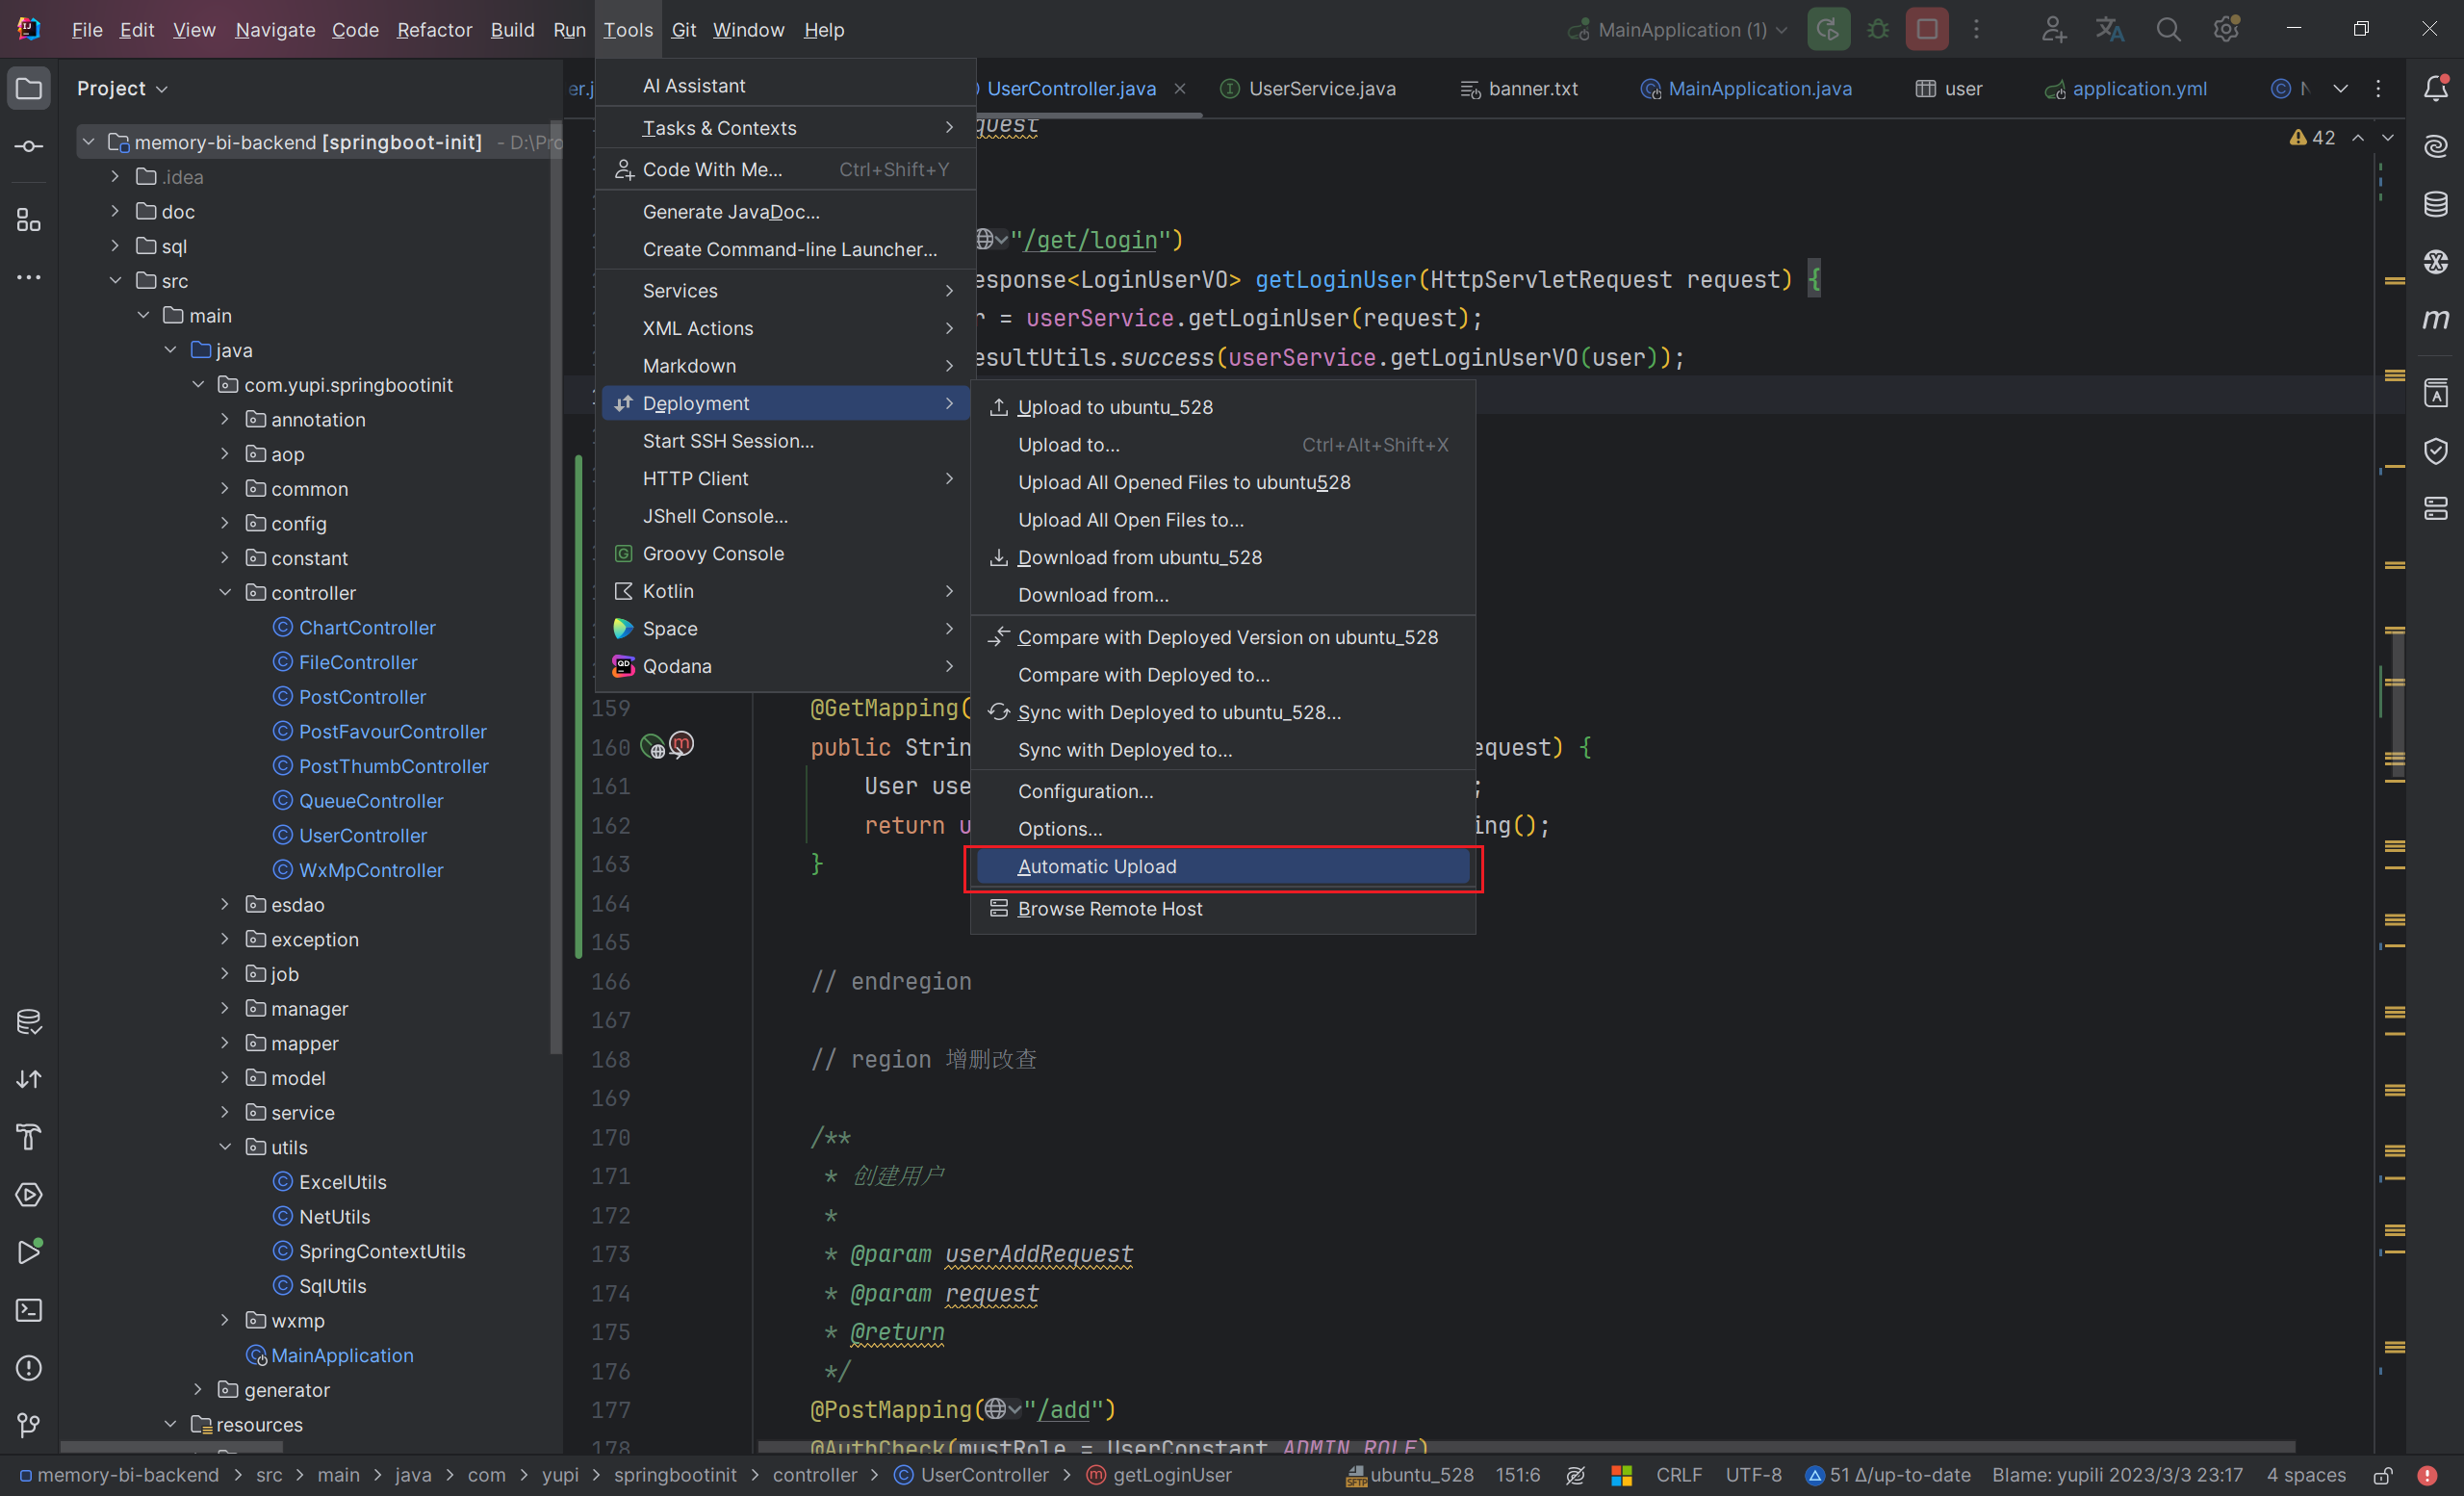Viewport: 2464px width, 1496px height.
Task: Open the Commit tool window icon
Action: (x=29, y=147)
